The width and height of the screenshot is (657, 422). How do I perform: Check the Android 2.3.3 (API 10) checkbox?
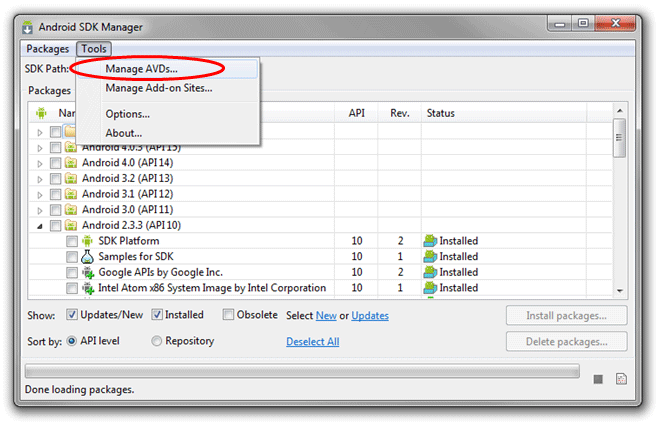[55, 226]
